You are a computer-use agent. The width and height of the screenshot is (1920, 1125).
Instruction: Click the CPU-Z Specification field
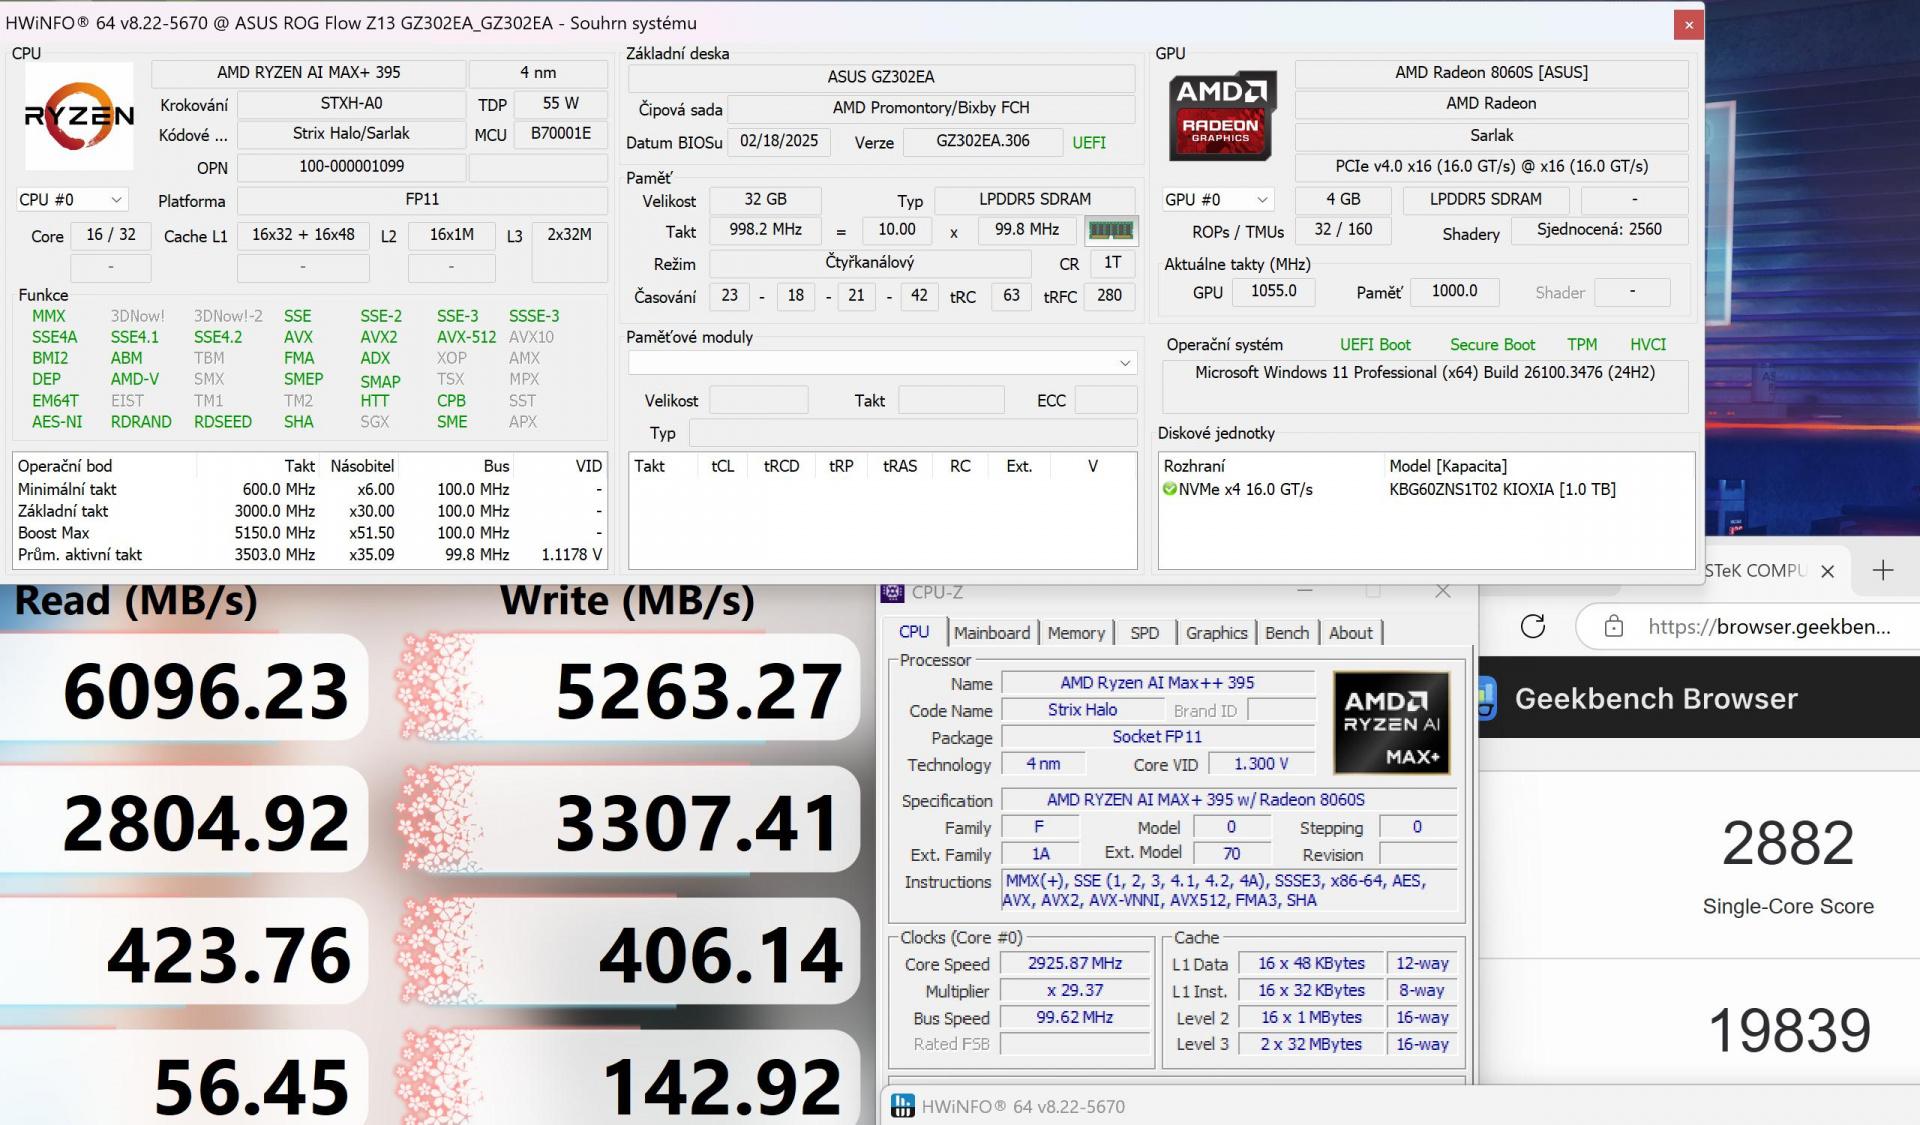pyautogui.click(x=1229, y=800)
